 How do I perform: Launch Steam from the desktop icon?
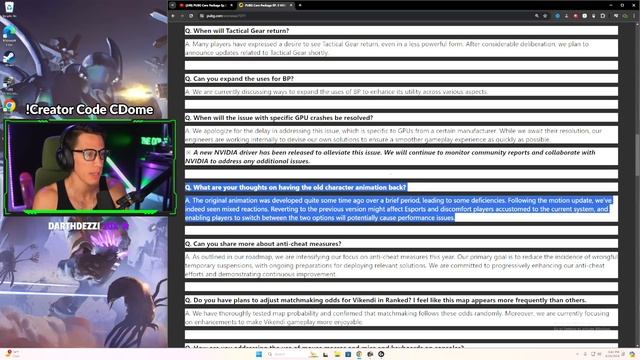tap(9, 59)
